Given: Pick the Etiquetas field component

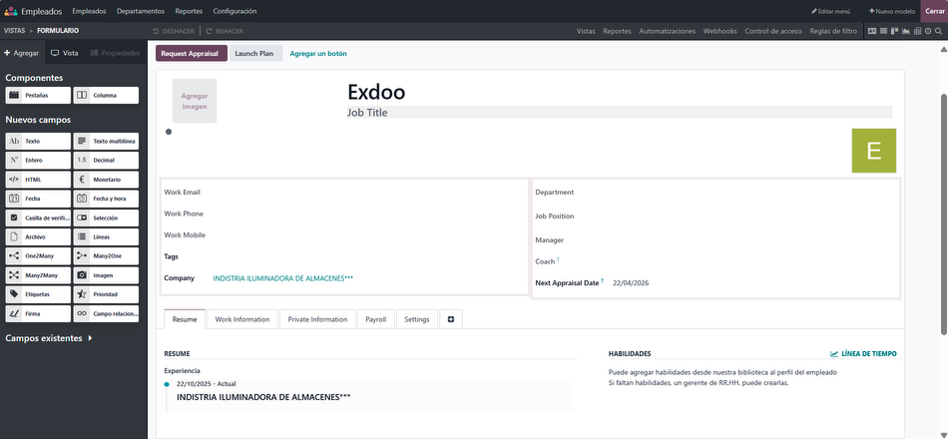Looking at the screenshot, I should (x=38, y=294).
